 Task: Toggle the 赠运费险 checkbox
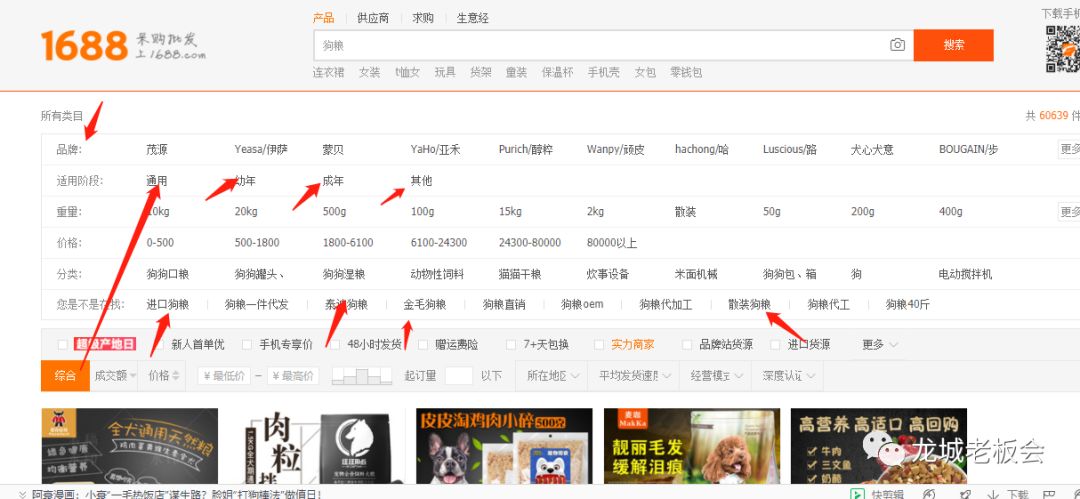(422, 345)
